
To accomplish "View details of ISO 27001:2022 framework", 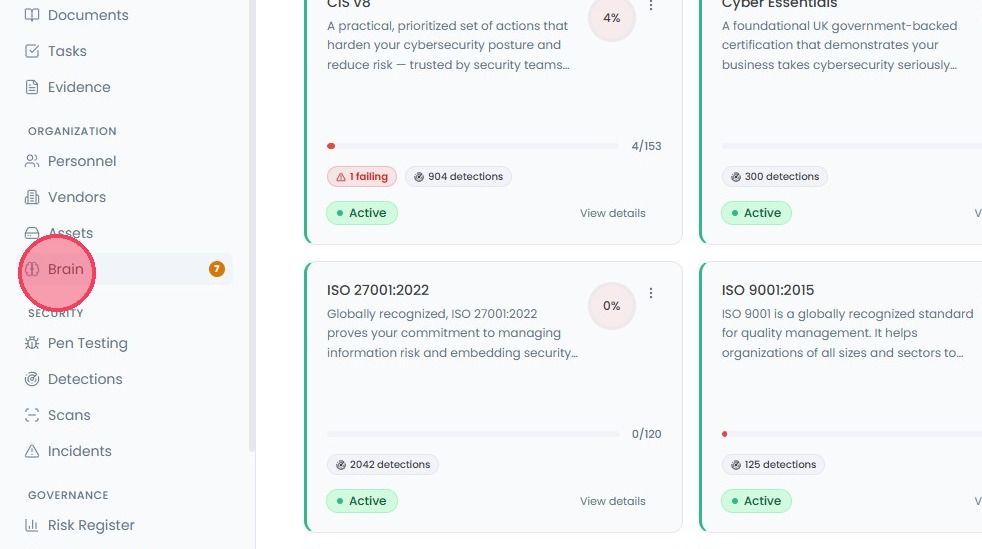I will [x=612, y=501].
